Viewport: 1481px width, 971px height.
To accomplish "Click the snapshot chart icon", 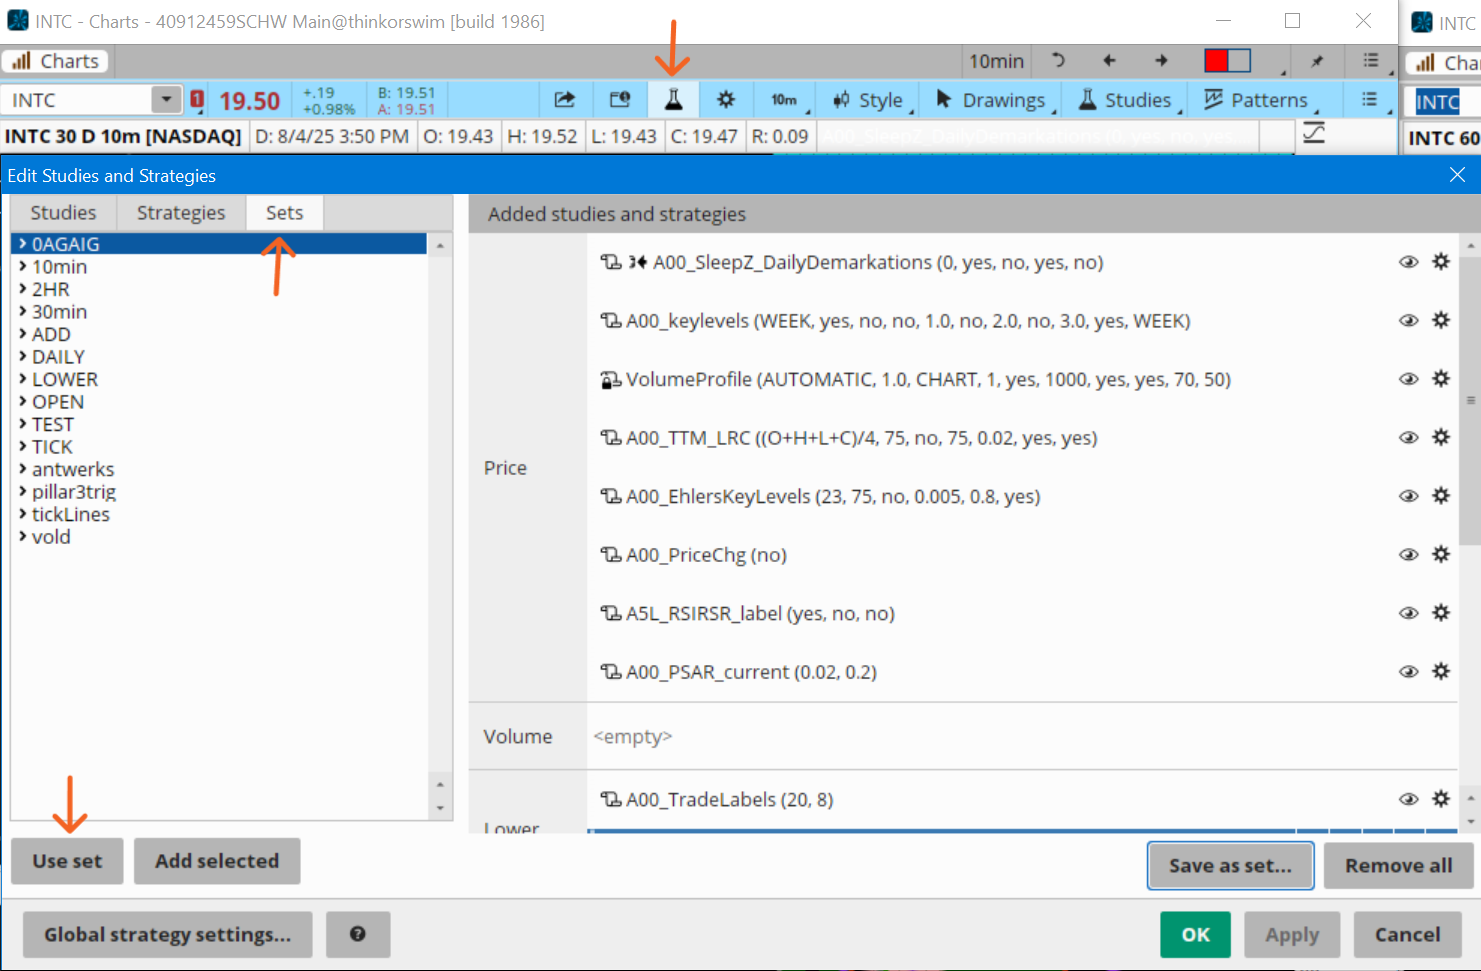I will [620, 100].
